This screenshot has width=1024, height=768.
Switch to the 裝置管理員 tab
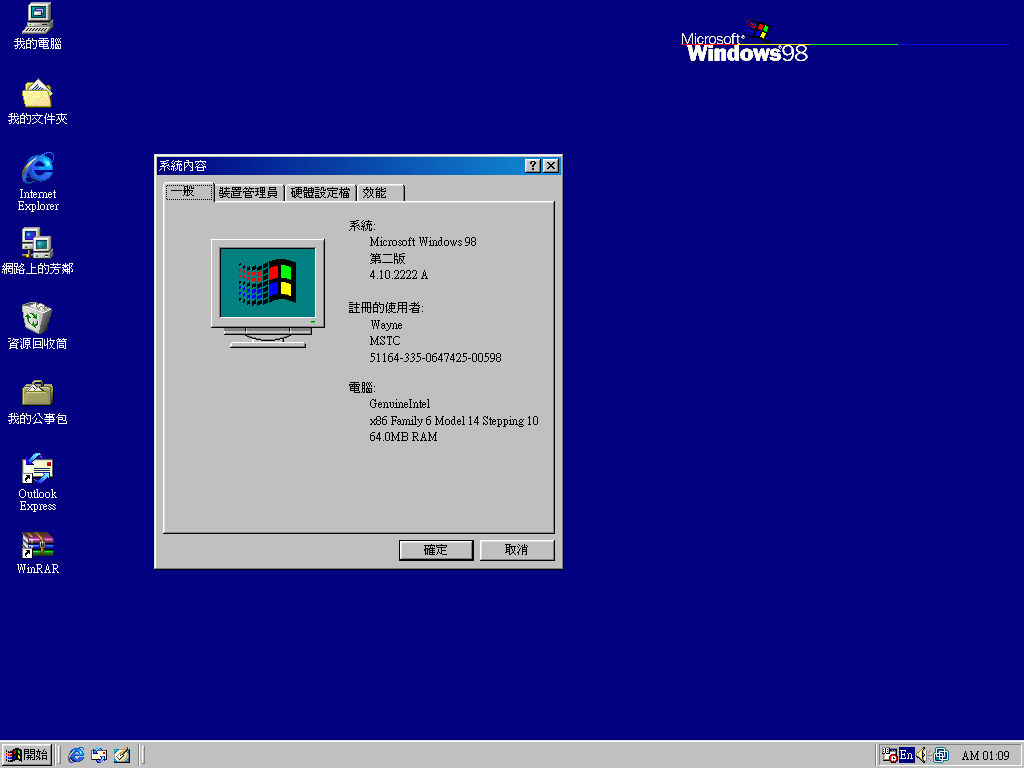[249, 193]
